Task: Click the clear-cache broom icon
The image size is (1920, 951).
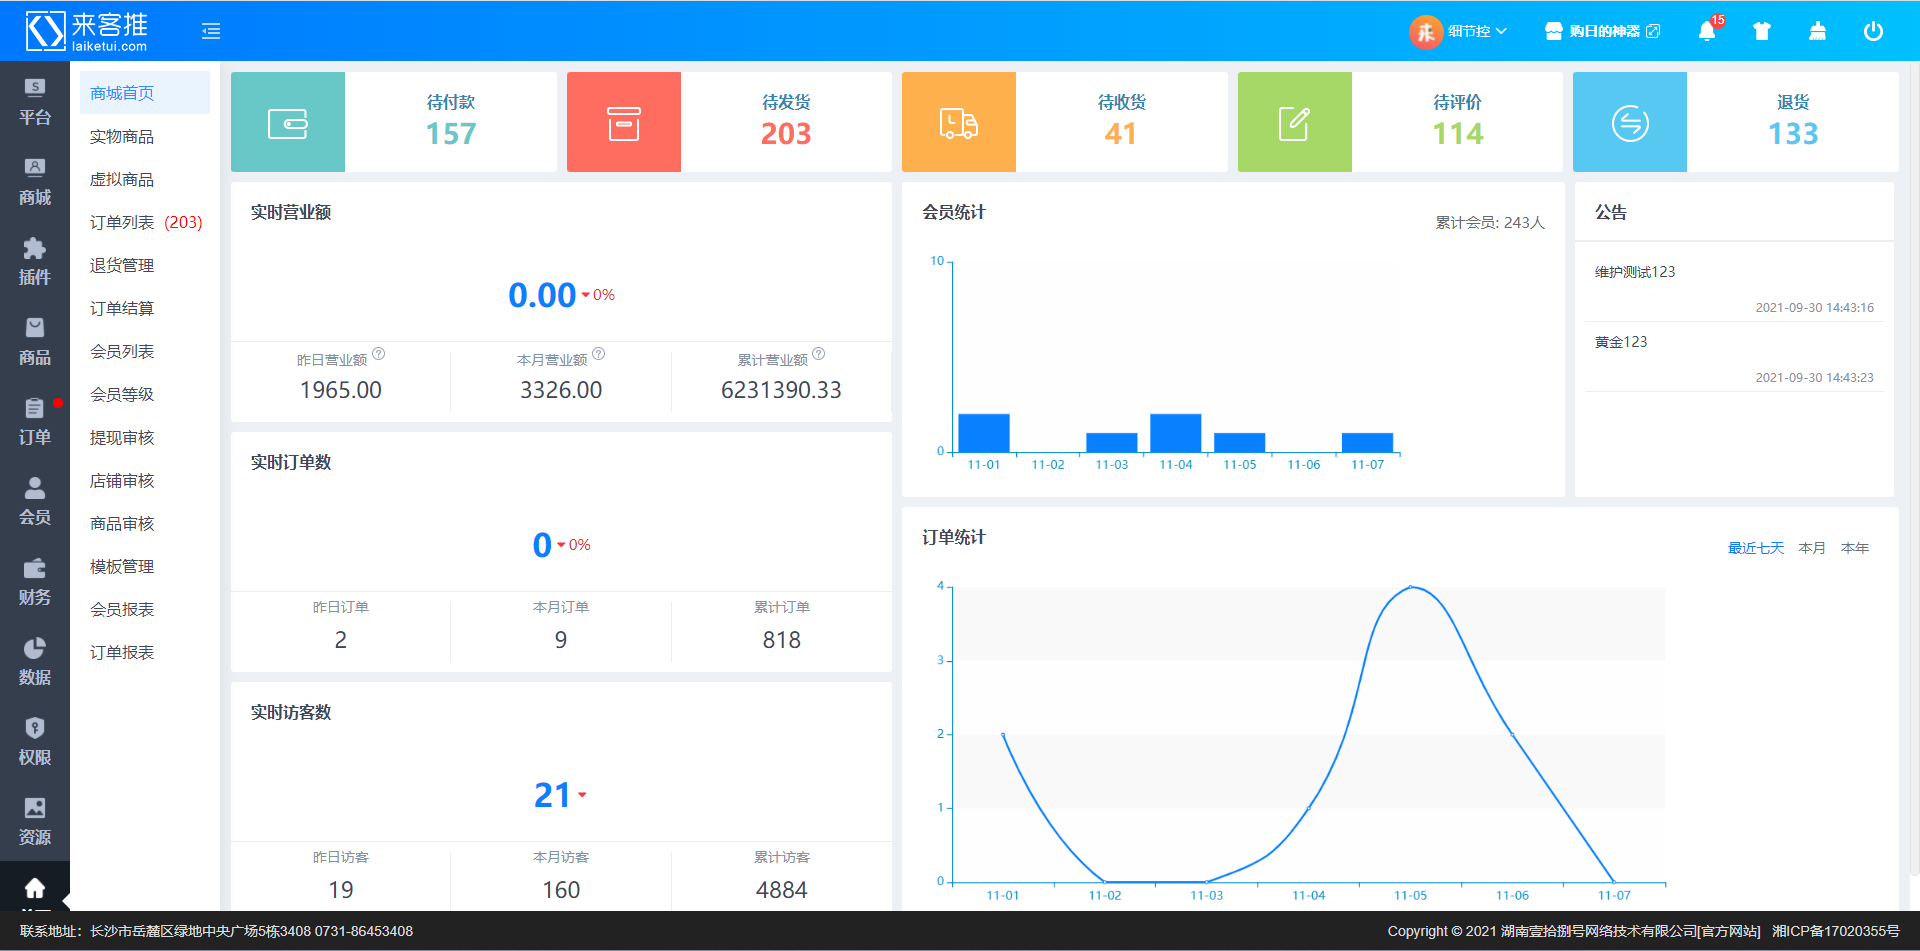Action: pos(1817,31)
